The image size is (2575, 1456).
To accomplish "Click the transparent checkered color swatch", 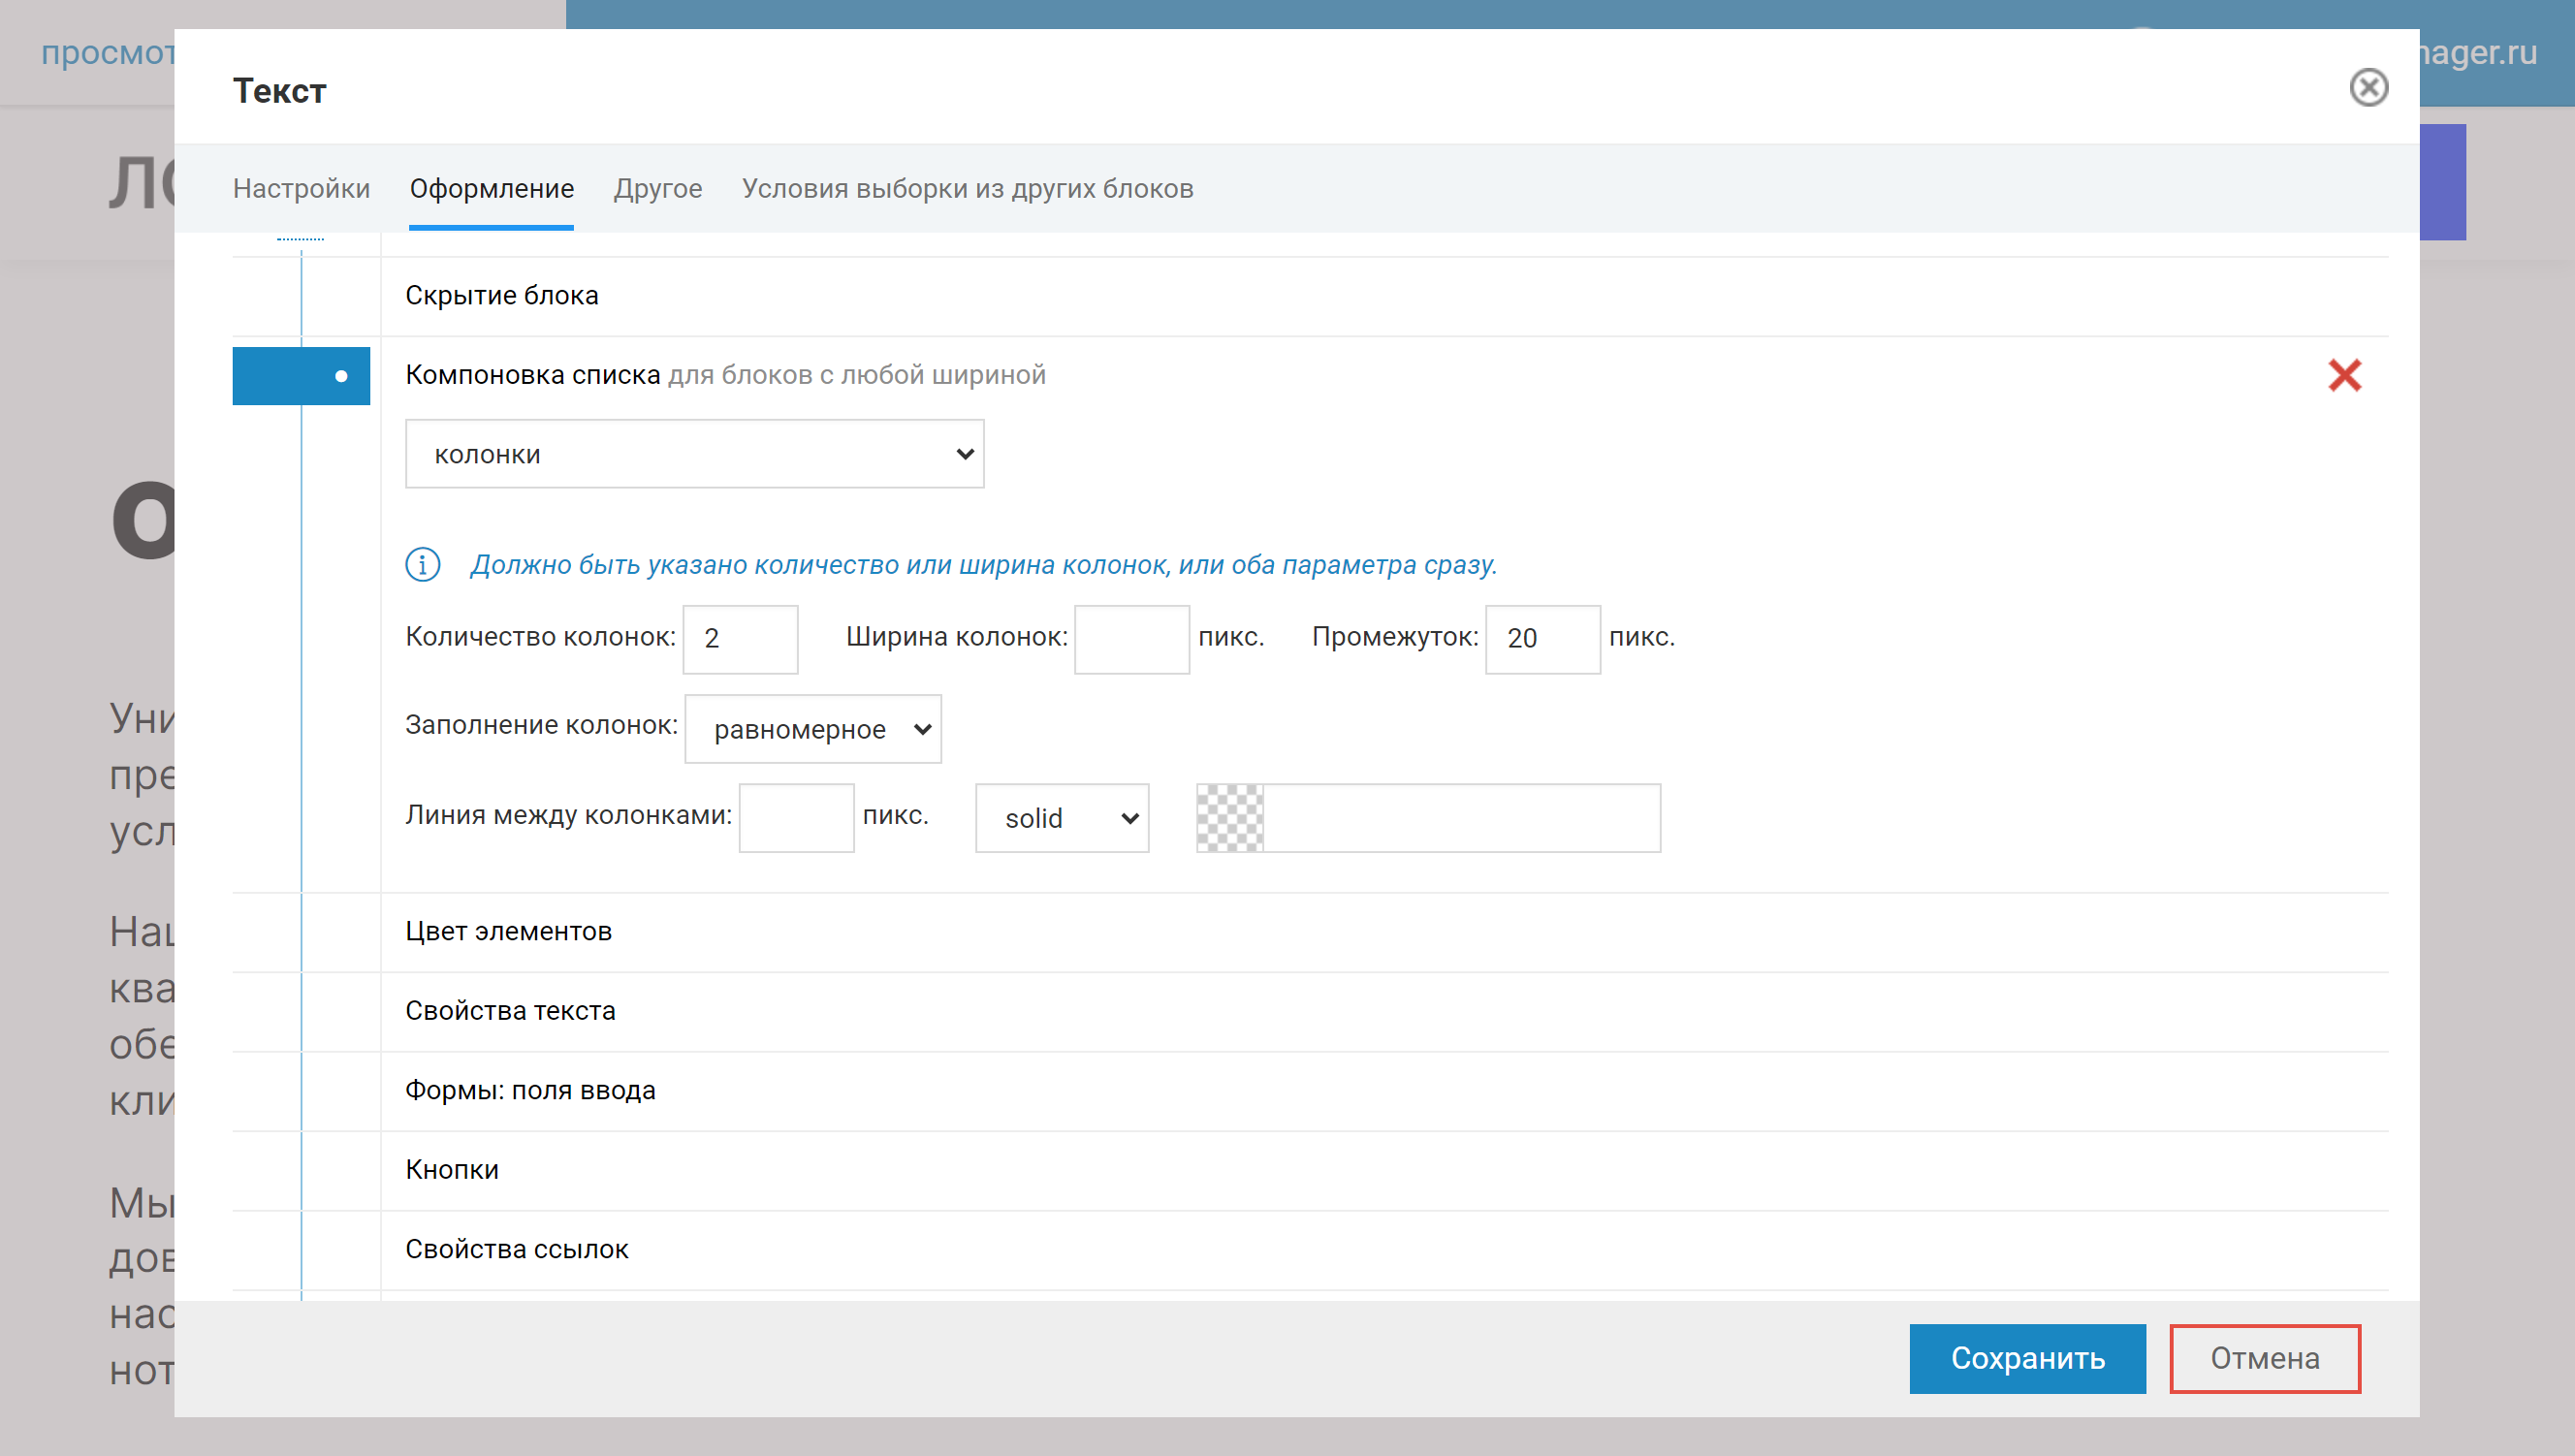I will (1229, 818).
